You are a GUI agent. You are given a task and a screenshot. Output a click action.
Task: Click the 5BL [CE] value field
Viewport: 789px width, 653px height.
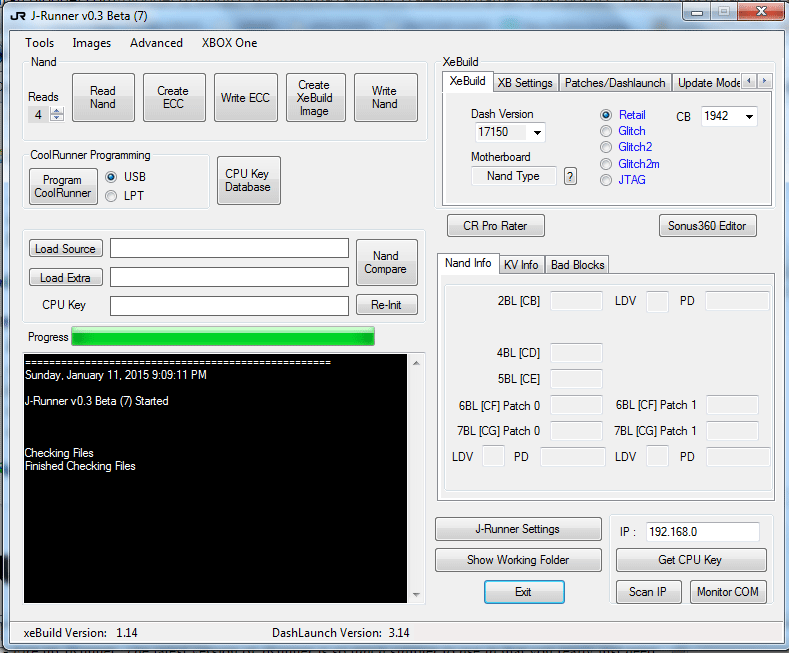(576, 379)
